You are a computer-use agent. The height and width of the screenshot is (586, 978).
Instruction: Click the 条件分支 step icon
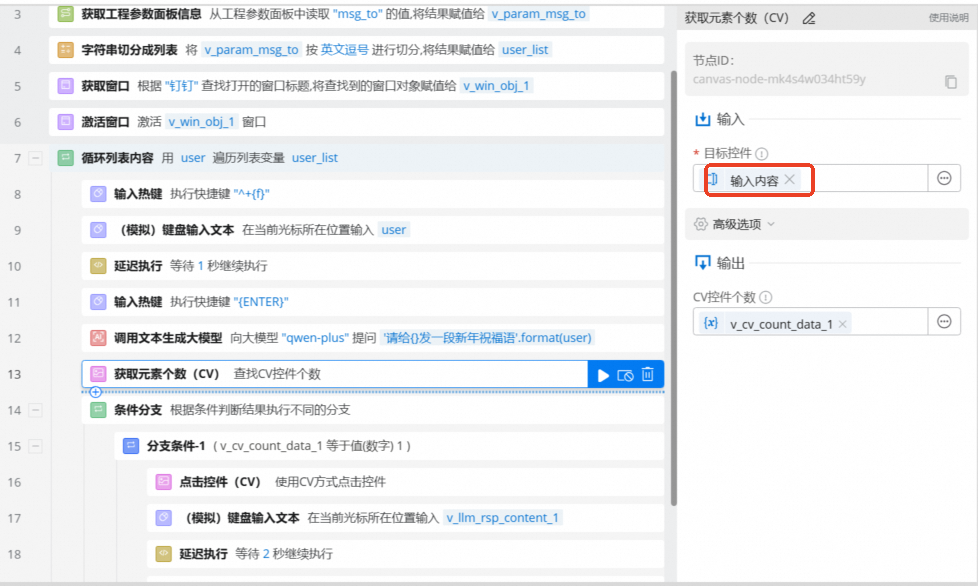pos(98,410)
